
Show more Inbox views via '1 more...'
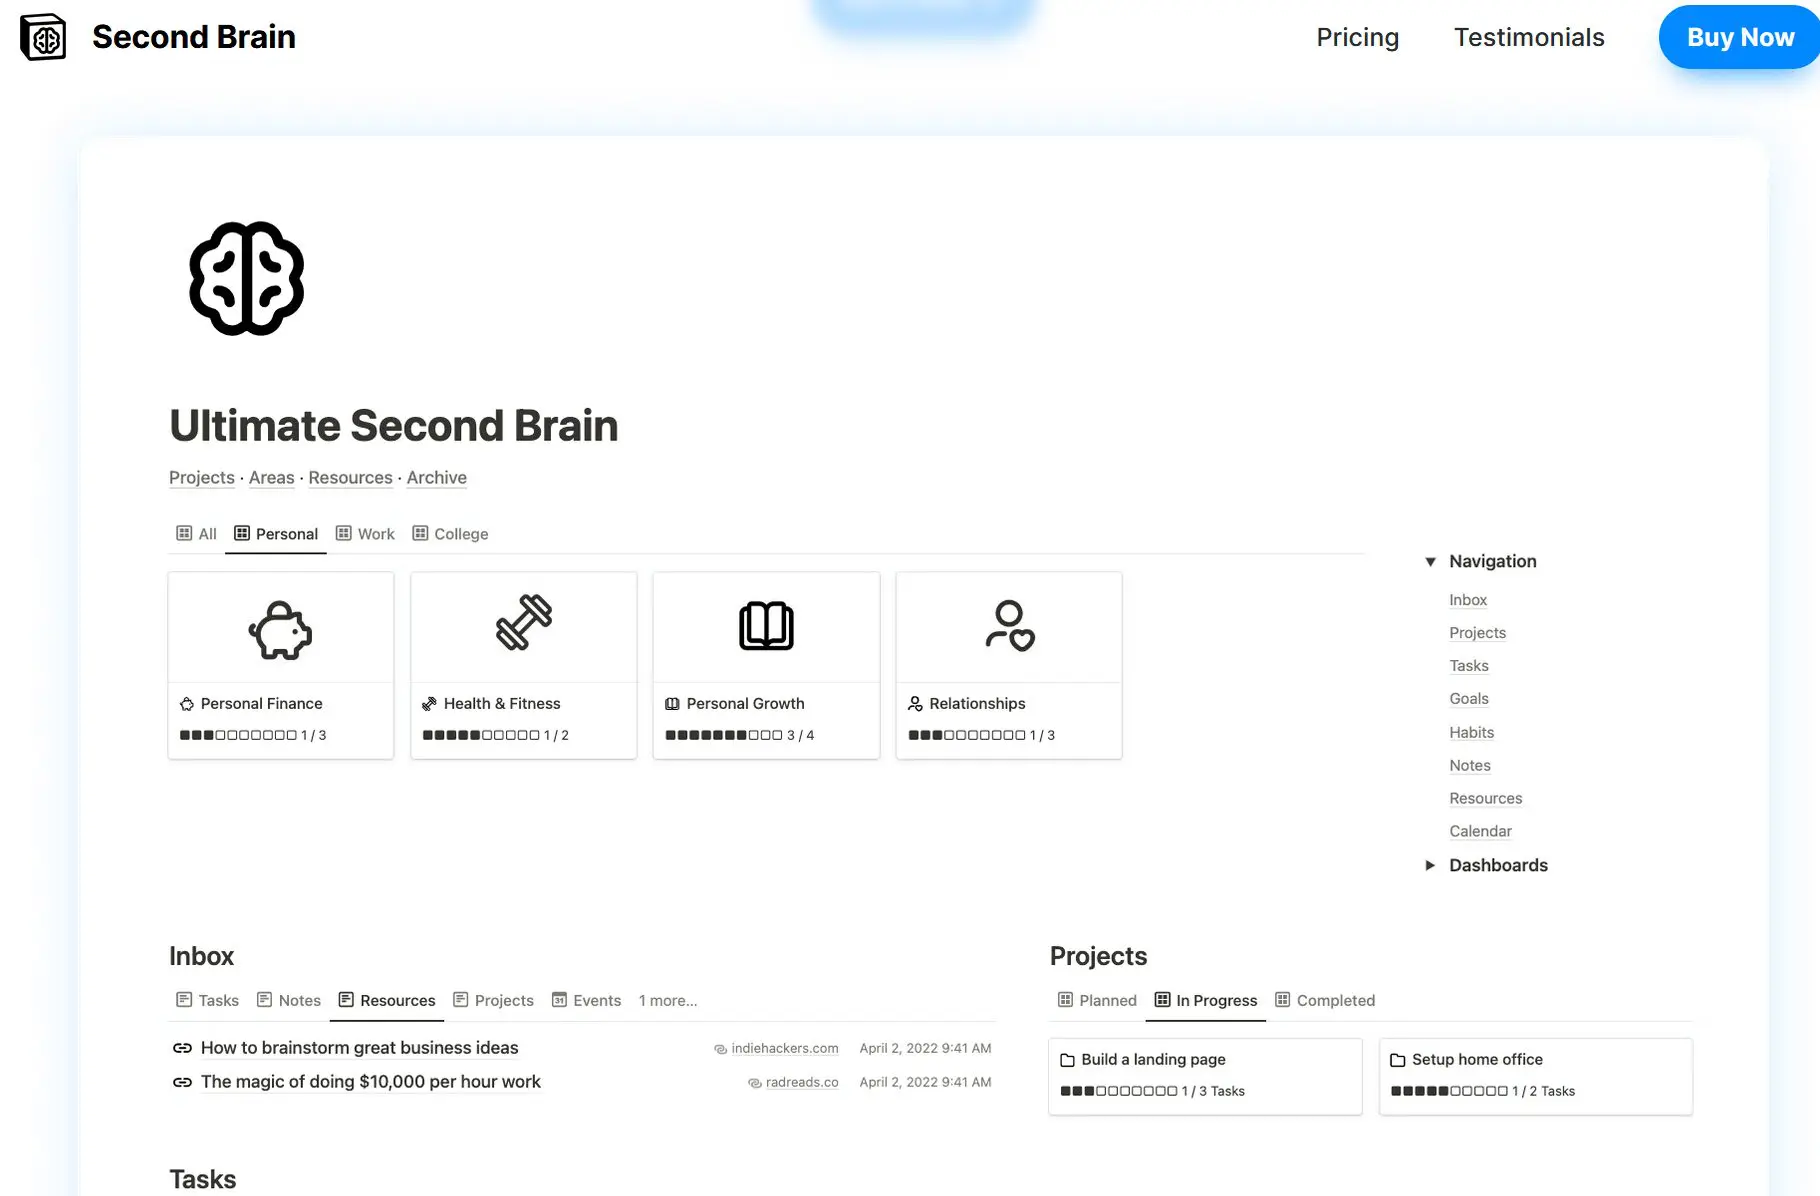[668, 1000]
